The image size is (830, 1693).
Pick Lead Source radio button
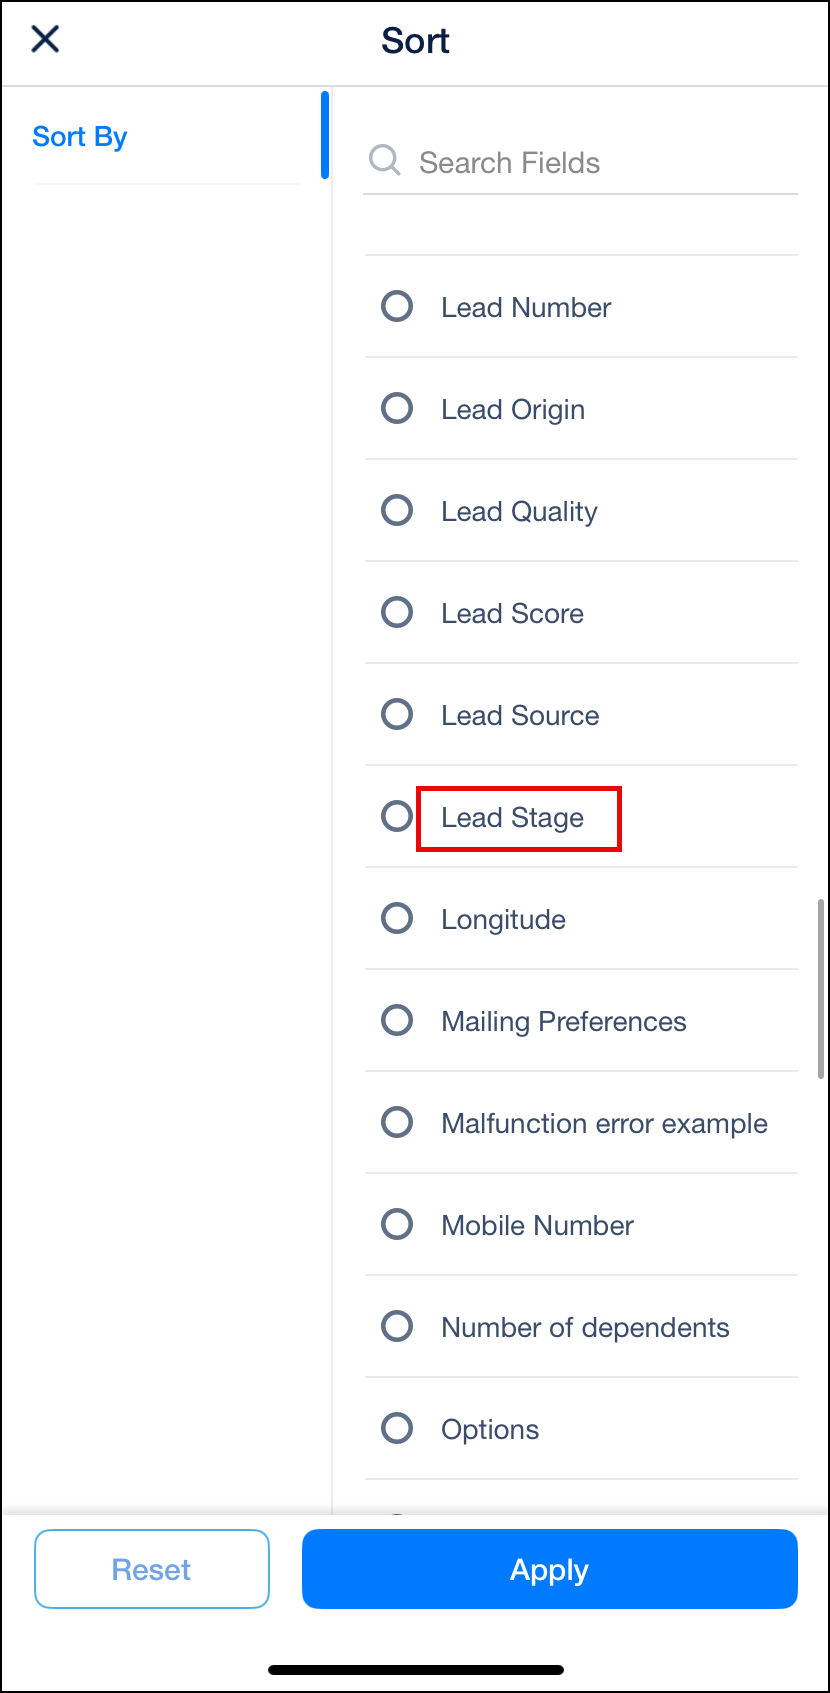(x=397, y=714)
